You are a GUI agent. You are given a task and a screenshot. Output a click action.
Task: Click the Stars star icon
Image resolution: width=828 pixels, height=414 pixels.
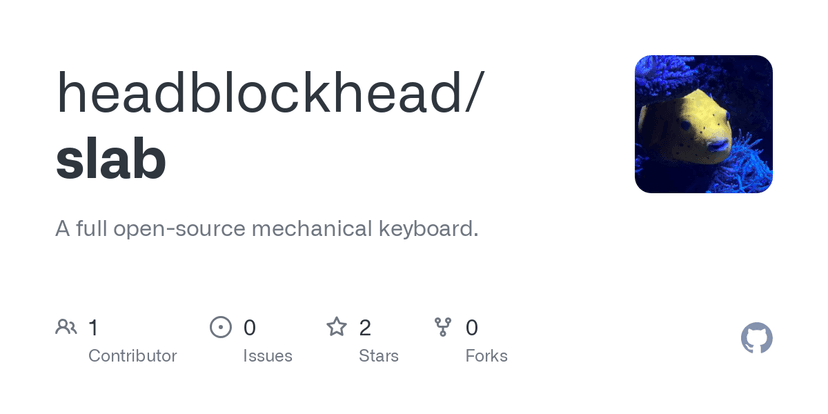(337, 327)
